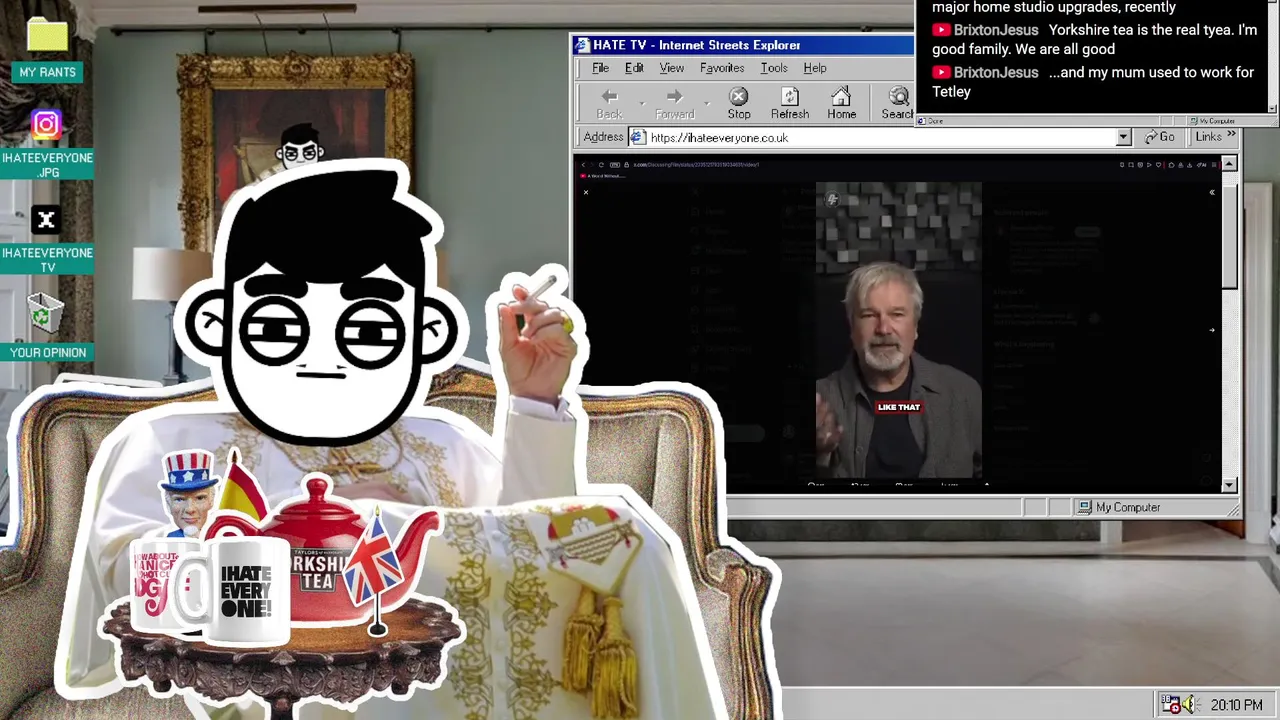Close the embedded video overlay with X

tap(586, 192)
